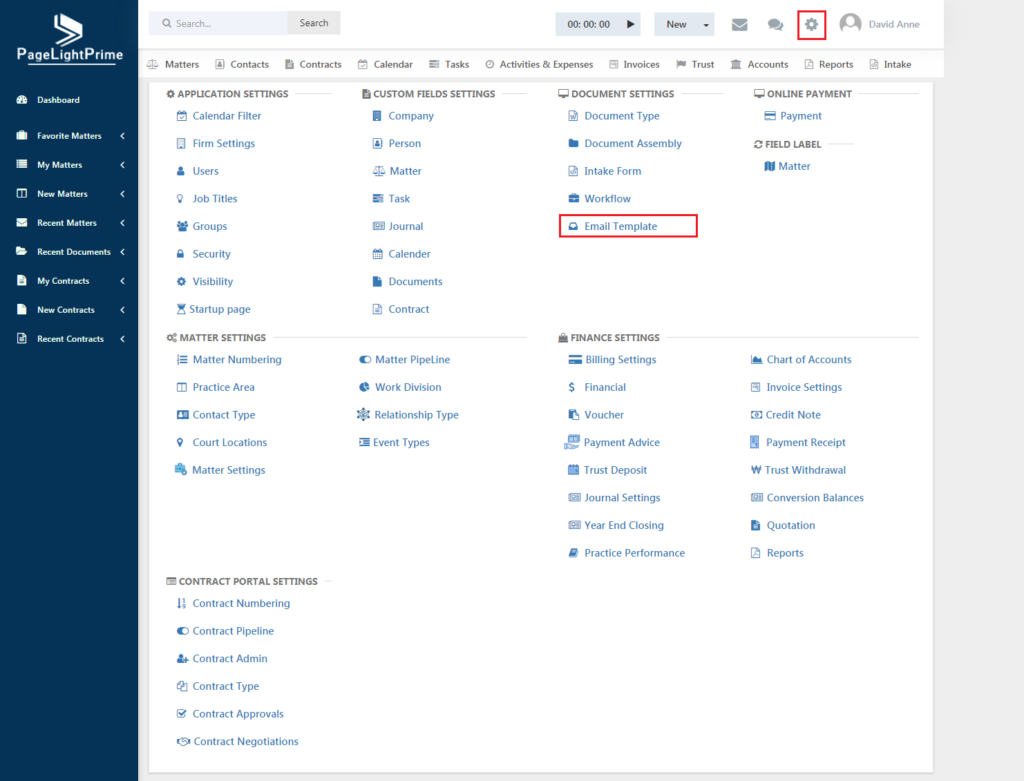Click the Email Template inbox icon
Viewport: 1024px width, 781px height.
573,226
